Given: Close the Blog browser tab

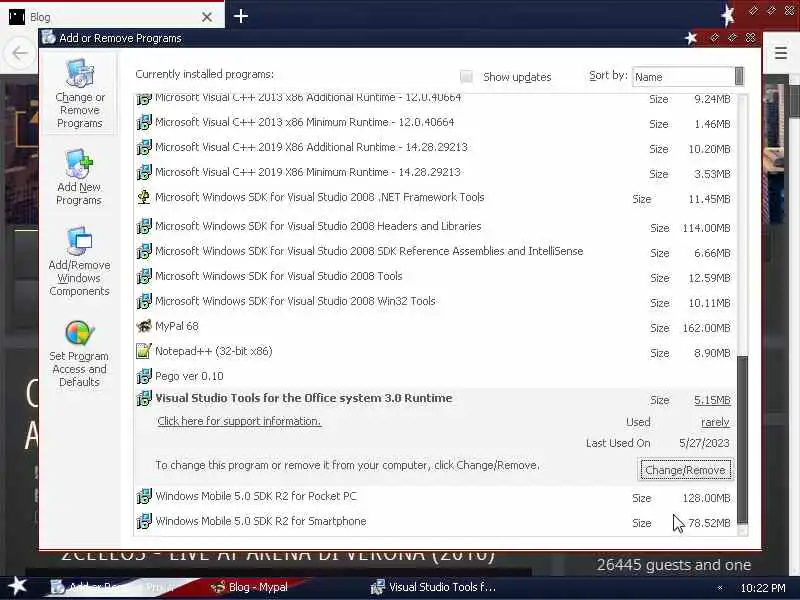Looking at the screenshot, I should pyautogui.click(x=207, y=17).
